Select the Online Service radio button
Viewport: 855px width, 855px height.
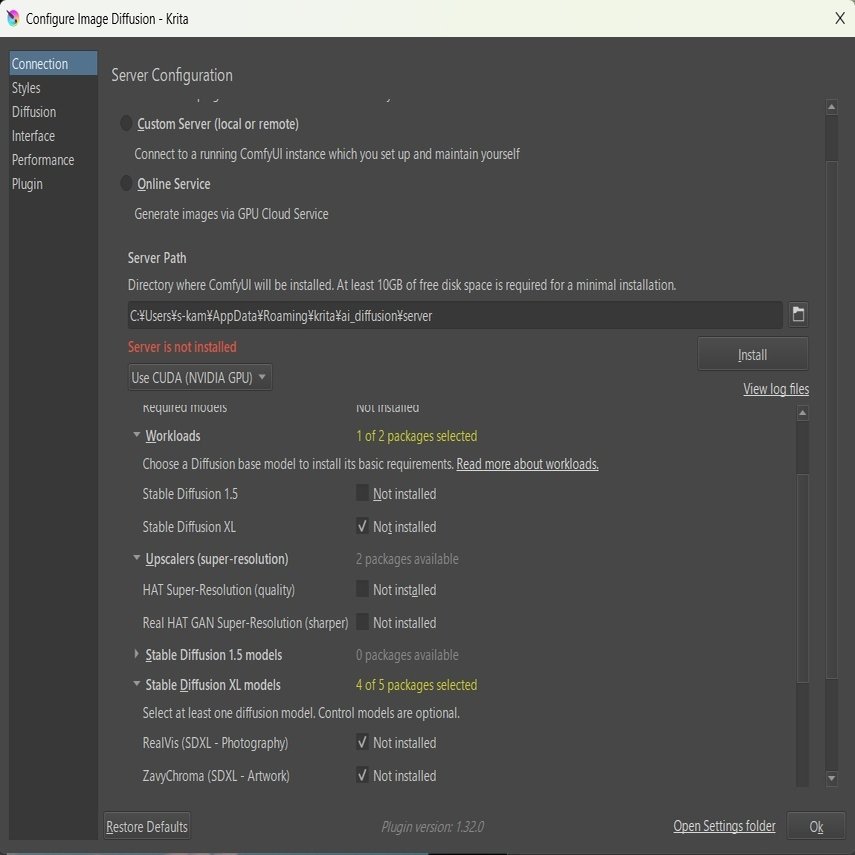(126, 183)
